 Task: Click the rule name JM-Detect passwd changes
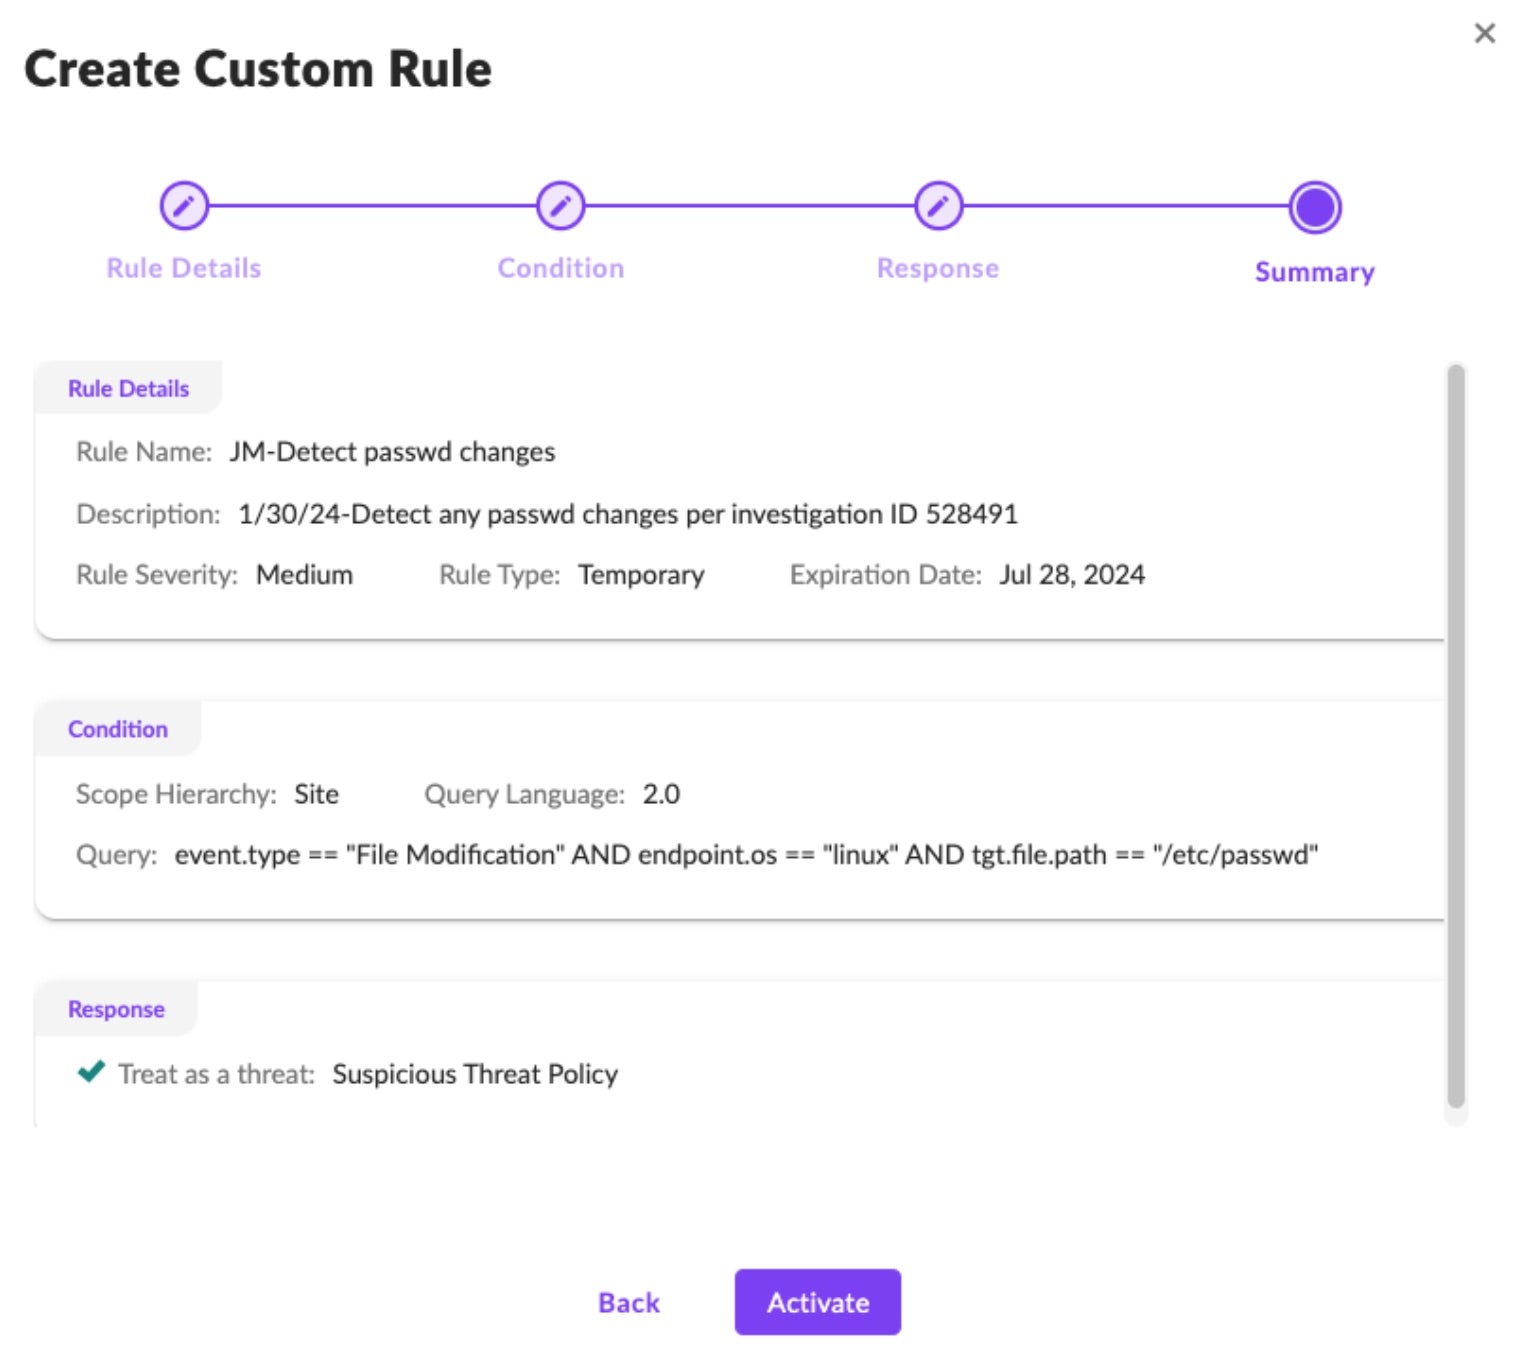tap(392, 452)
